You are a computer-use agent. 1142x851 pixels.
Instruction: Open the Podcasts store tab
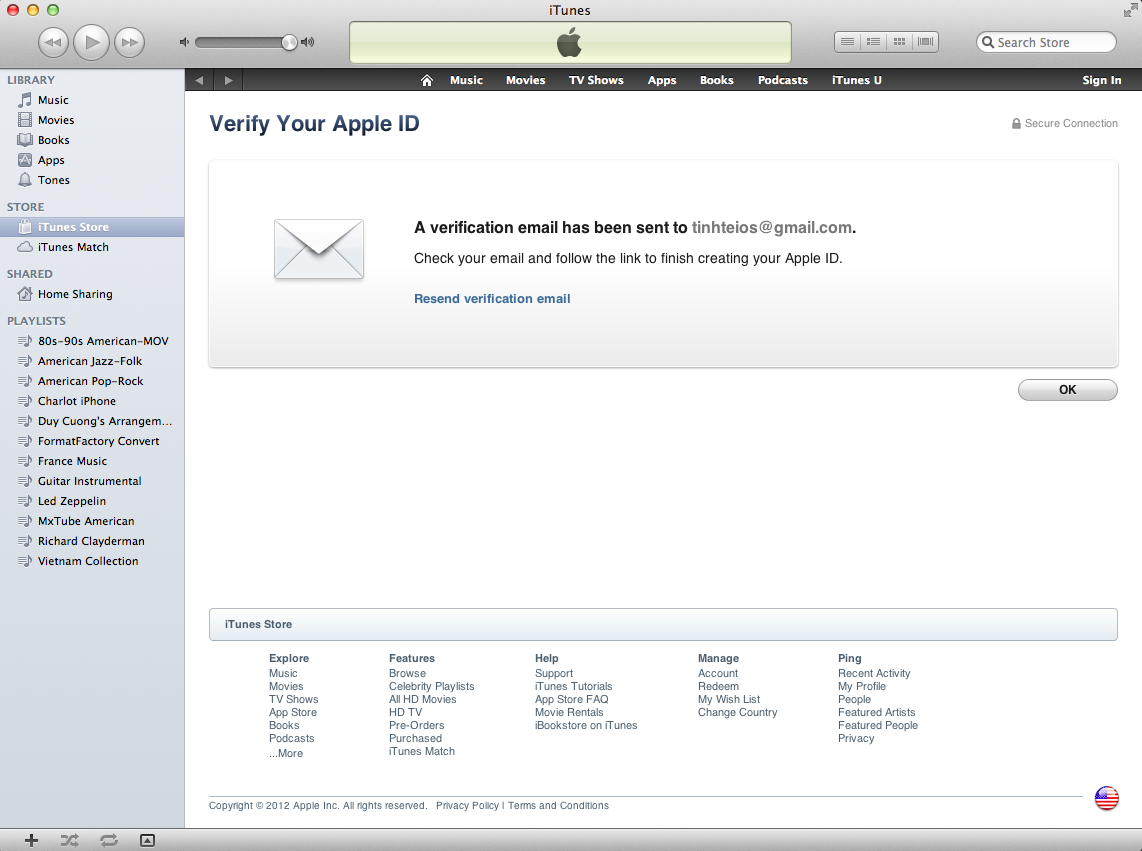pyautogui.click(x=783, y=80)
